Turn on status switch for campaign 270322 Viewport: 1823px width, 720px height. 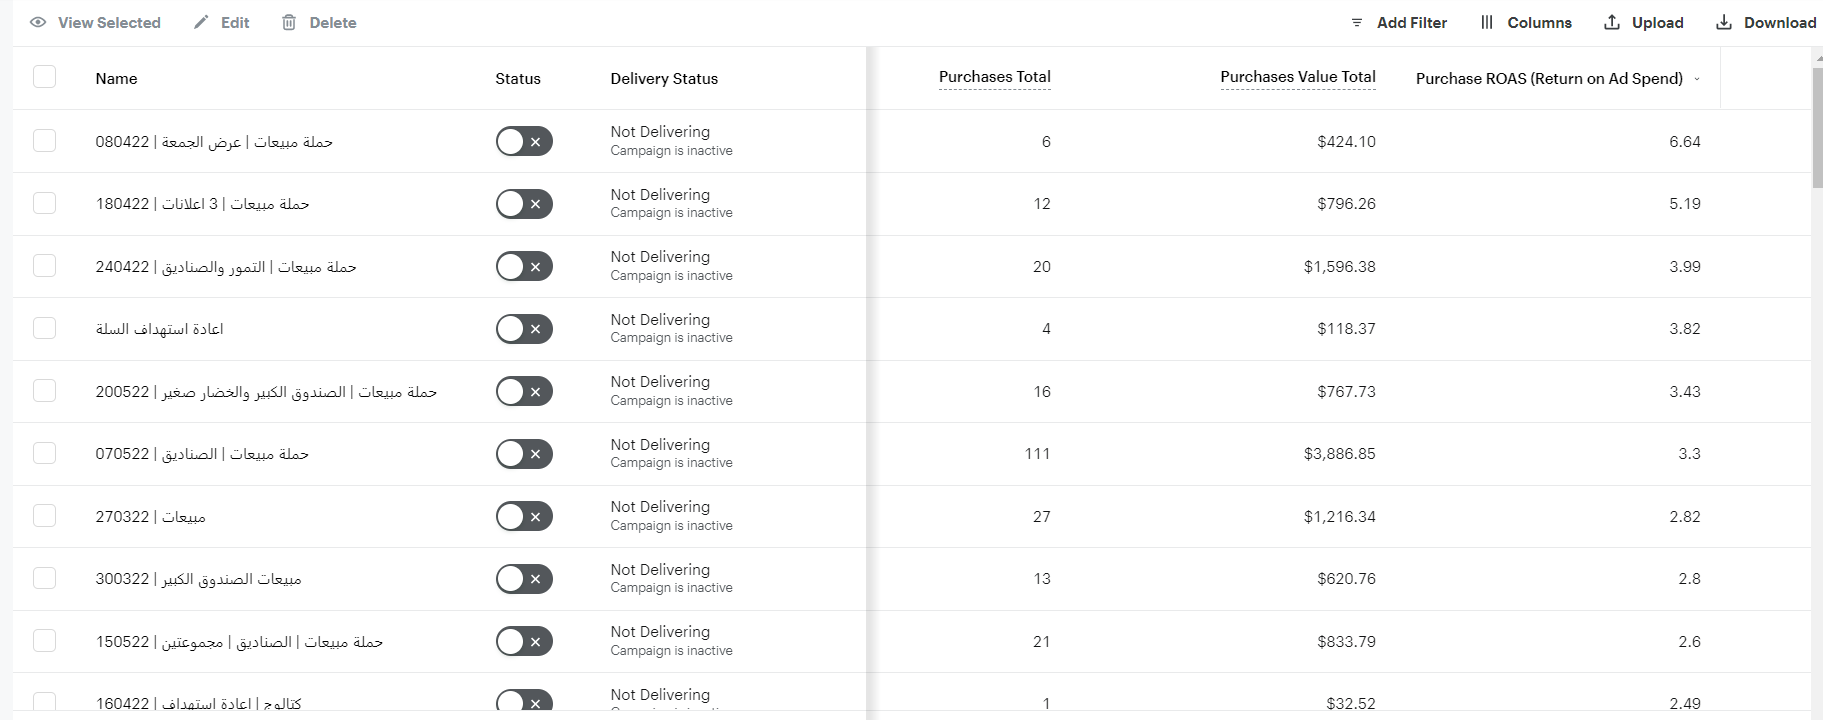524,516
